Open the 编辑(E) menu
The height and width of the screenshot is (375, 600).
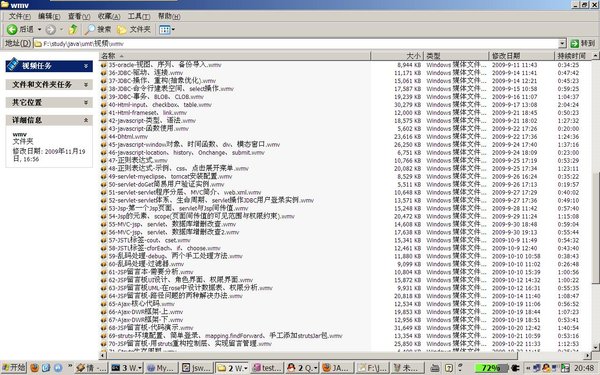49,16
